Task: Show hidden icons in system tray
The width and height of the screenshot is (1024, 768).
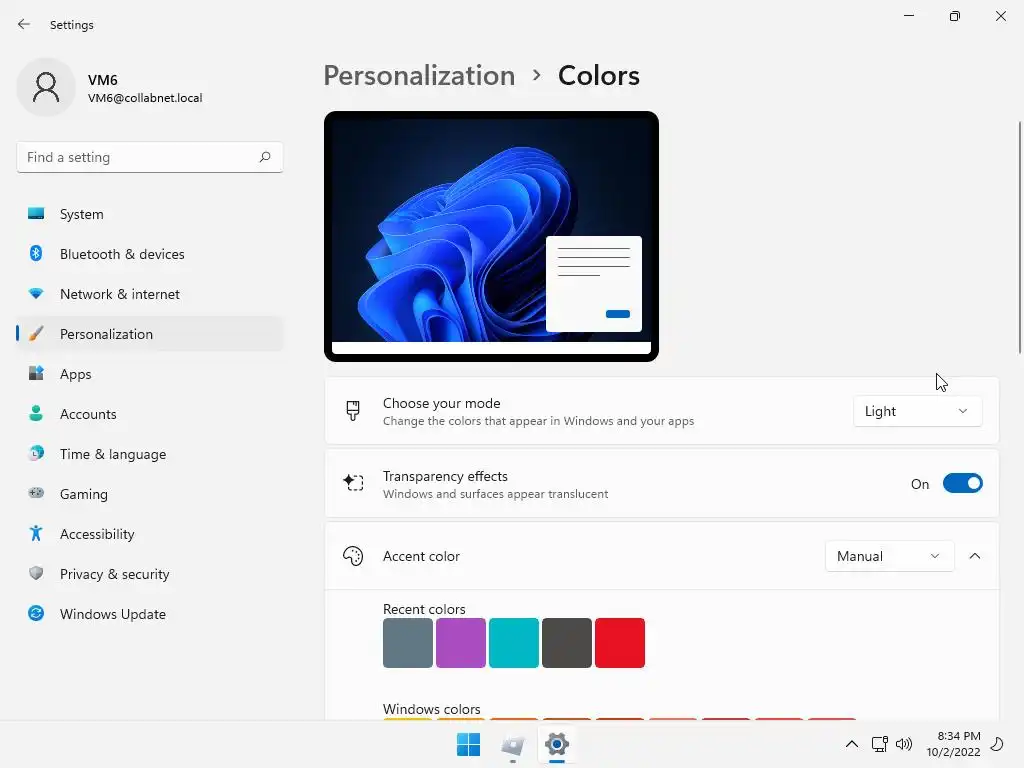Action: coord(852,744)
